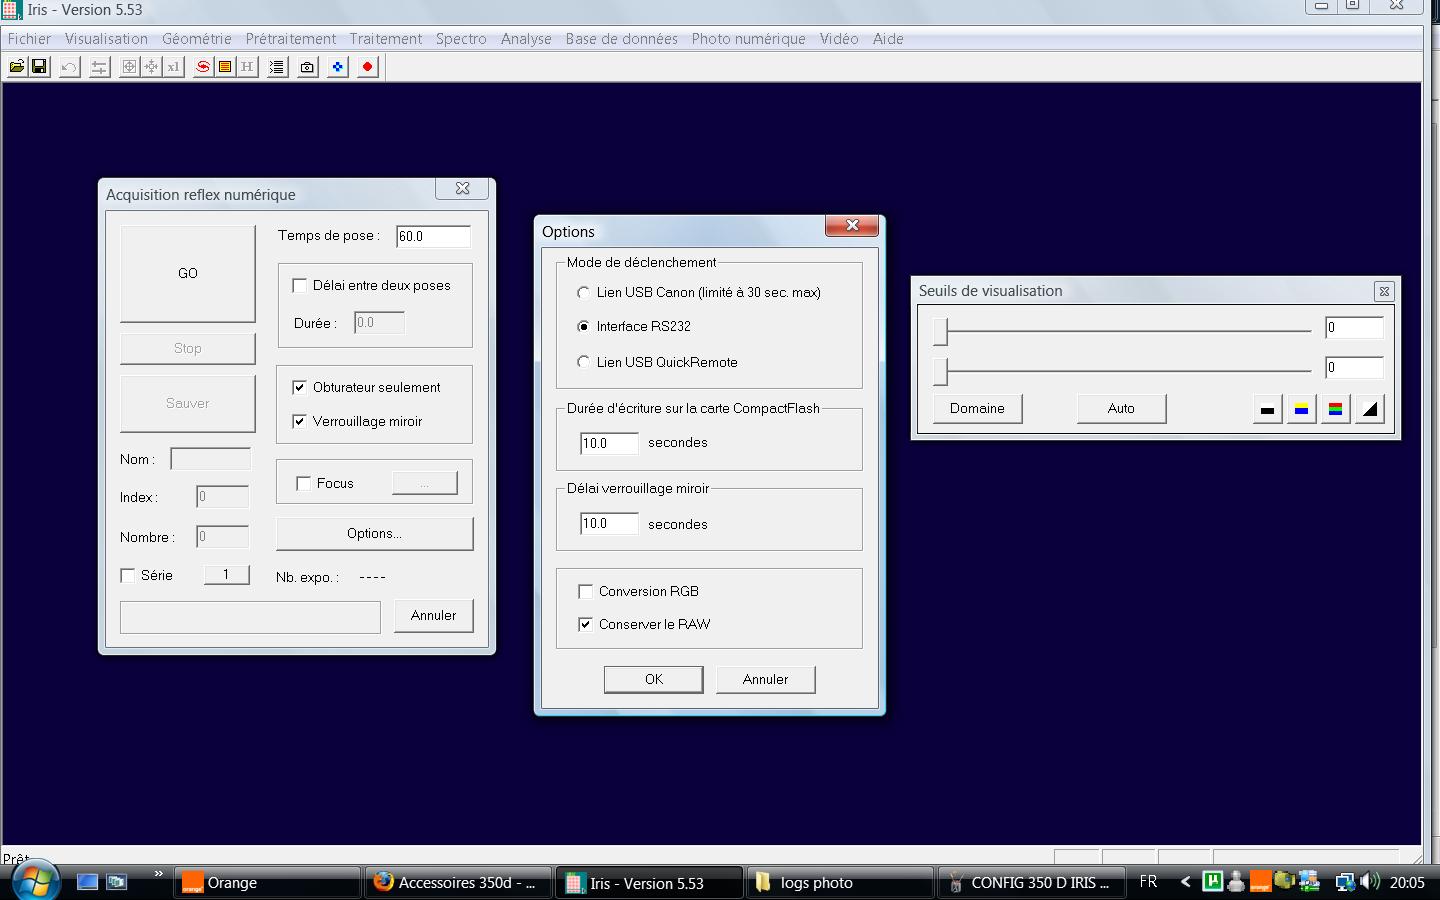Open the Visualisation menu

106,39
